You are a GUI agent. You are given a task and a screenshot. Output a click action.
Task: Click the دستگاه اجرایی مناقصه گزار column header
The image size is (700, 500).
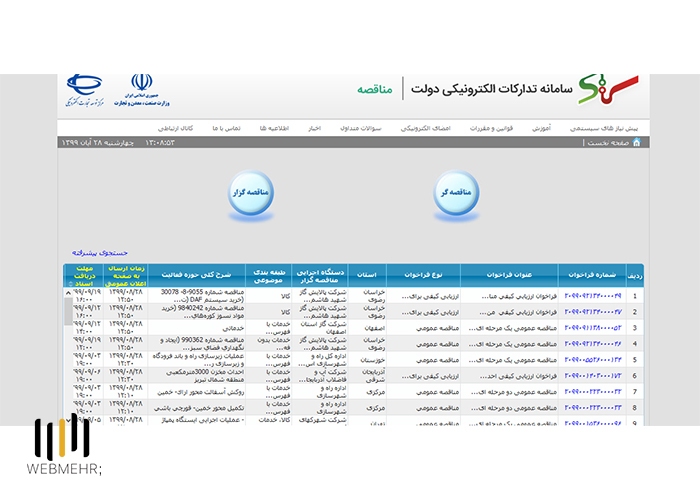[x=320, y=275]
